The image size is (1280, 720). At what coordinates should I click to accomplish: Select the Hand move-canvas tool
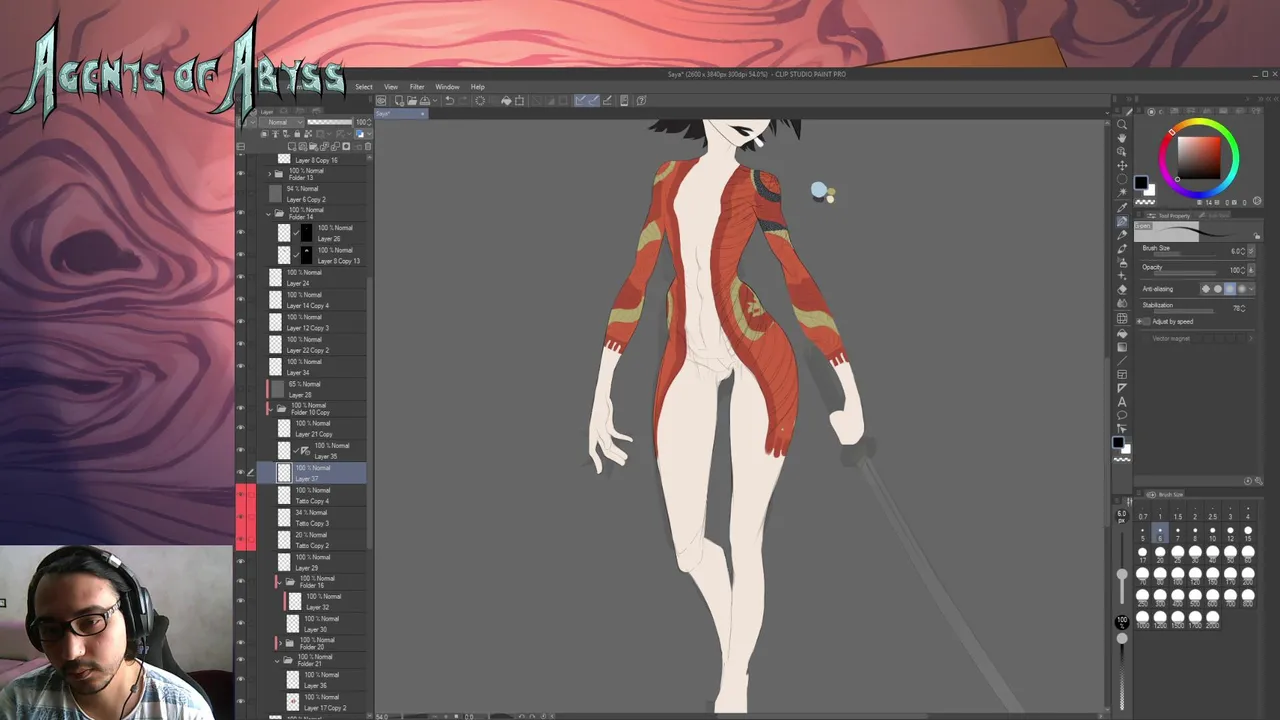click(1122, 138)
